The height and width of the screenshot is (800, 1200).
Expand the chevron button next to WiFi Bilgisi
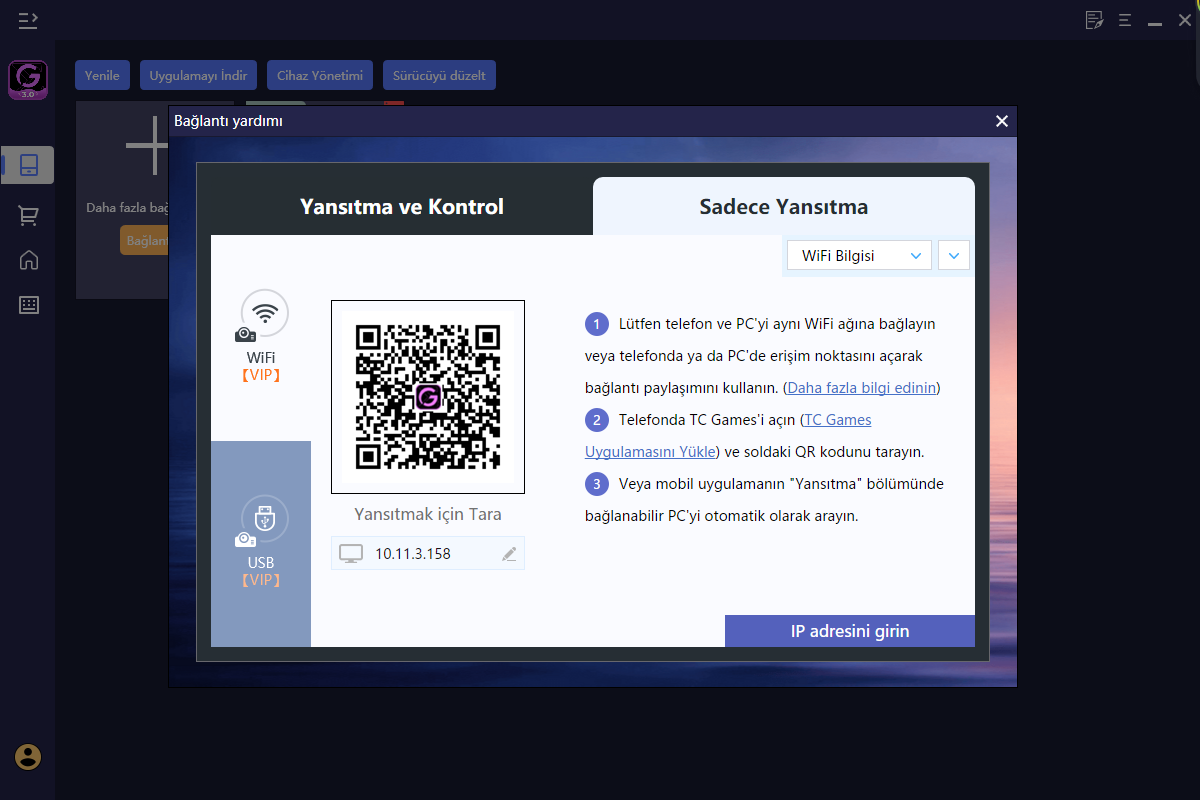[x=954, y=256]
